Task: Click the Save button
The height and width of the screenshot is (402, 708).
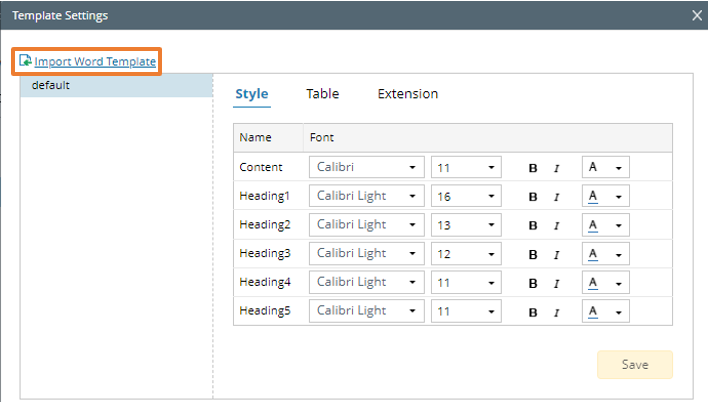Action: (635, 365)
